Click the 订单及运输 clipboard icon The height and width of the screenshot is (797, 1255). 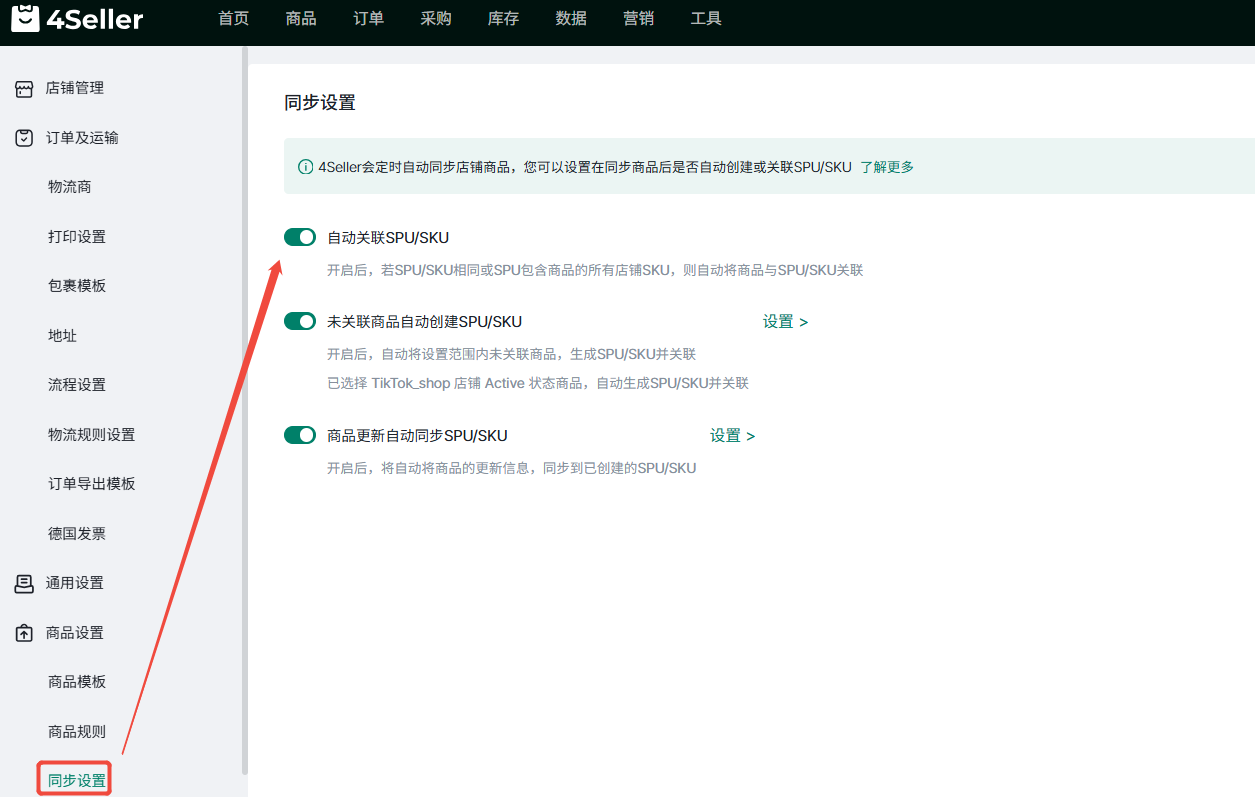pyautogui.click(x=24, y=138)
